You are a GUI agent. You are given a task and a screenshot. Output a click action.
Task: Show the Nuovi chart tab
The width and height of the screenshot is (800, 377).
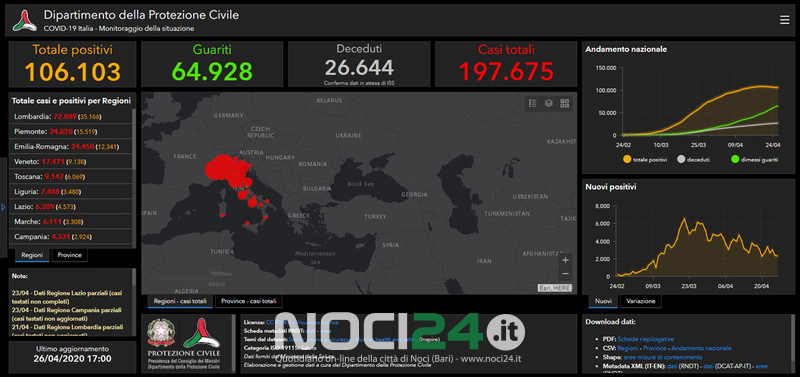point(603,301)
